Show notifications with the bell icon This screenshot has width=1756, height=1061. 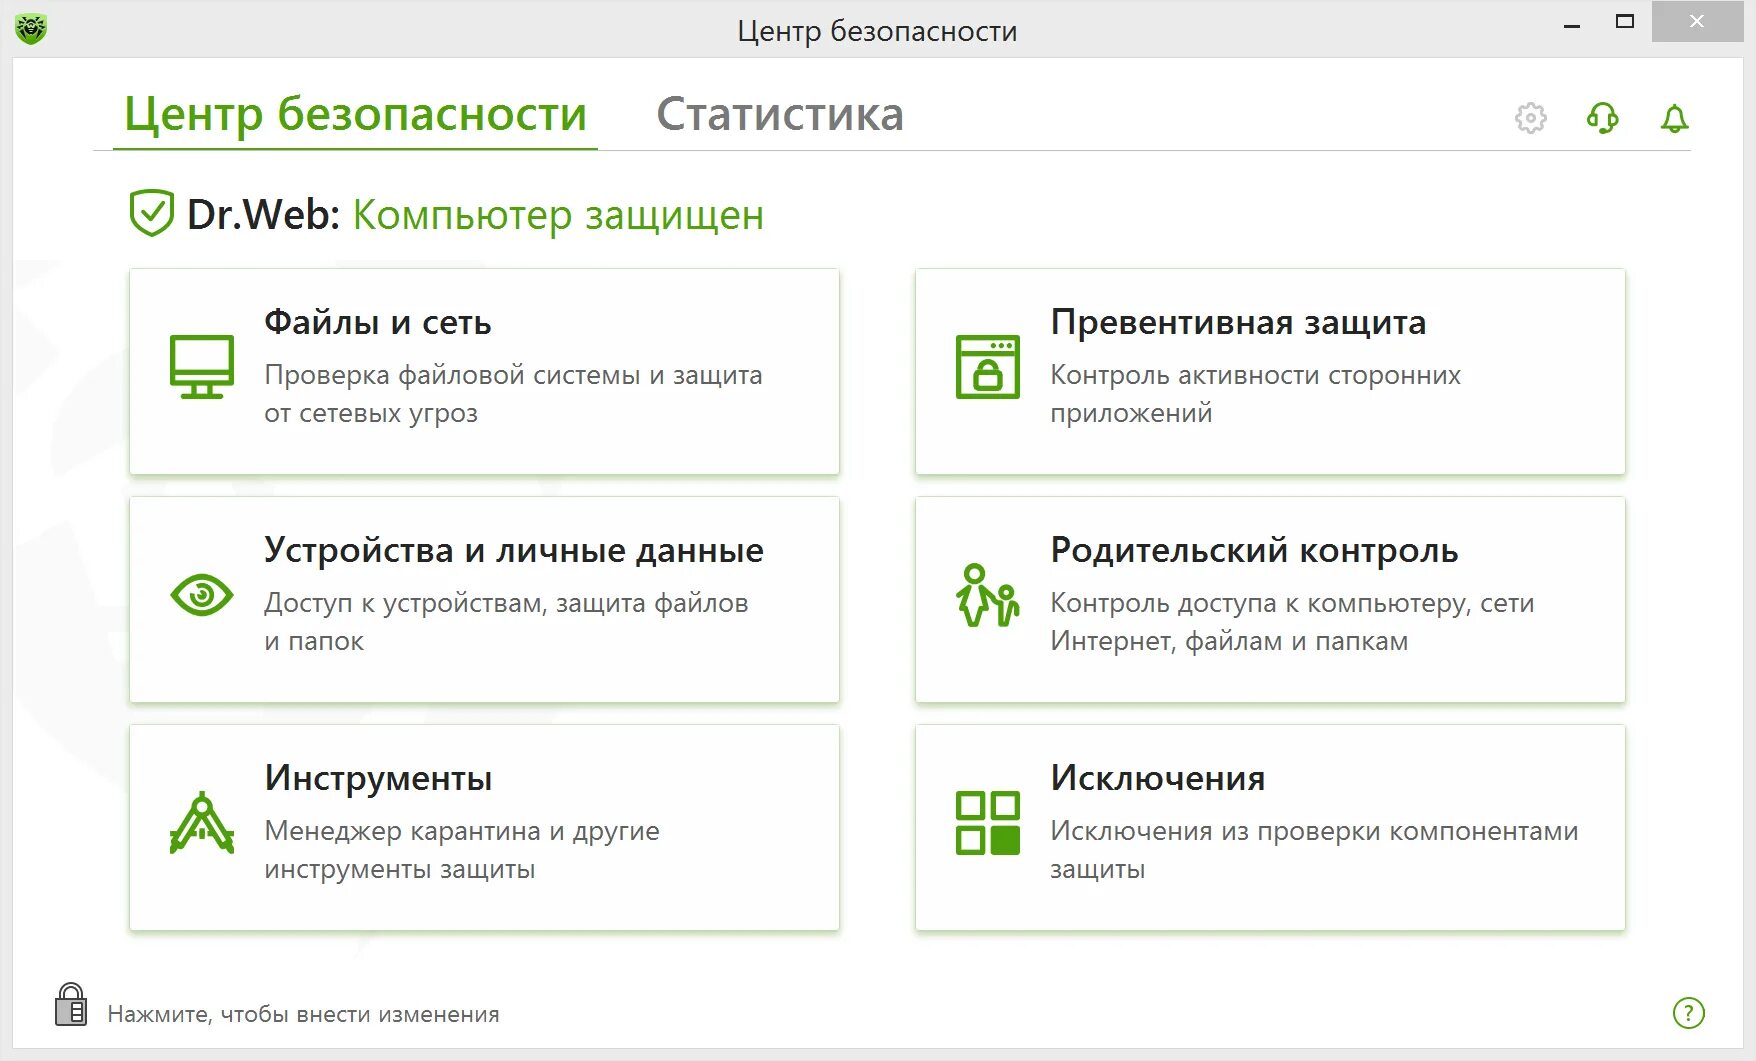coord(1674,119)
